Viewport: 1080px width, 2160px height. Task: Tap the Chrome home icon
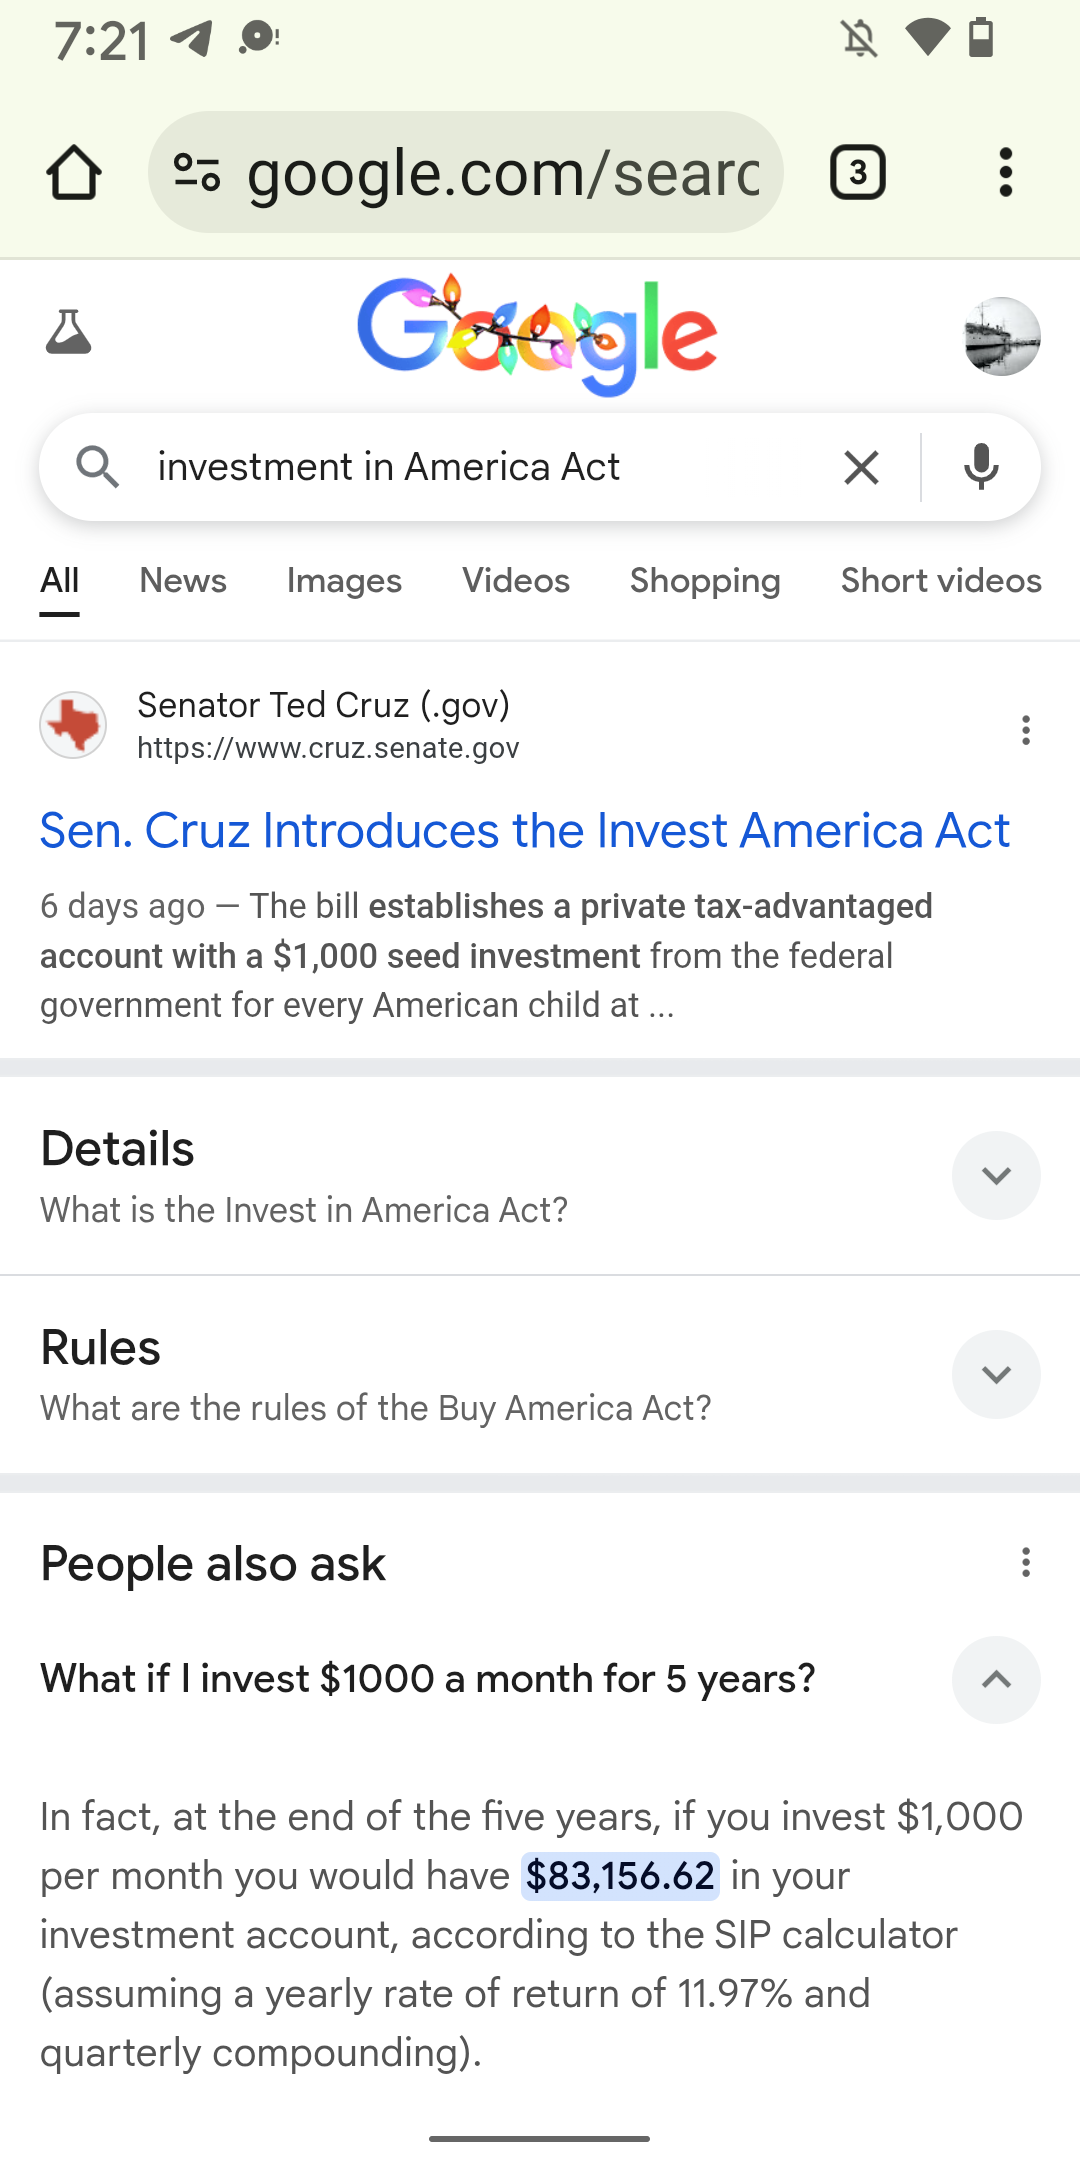74,172
